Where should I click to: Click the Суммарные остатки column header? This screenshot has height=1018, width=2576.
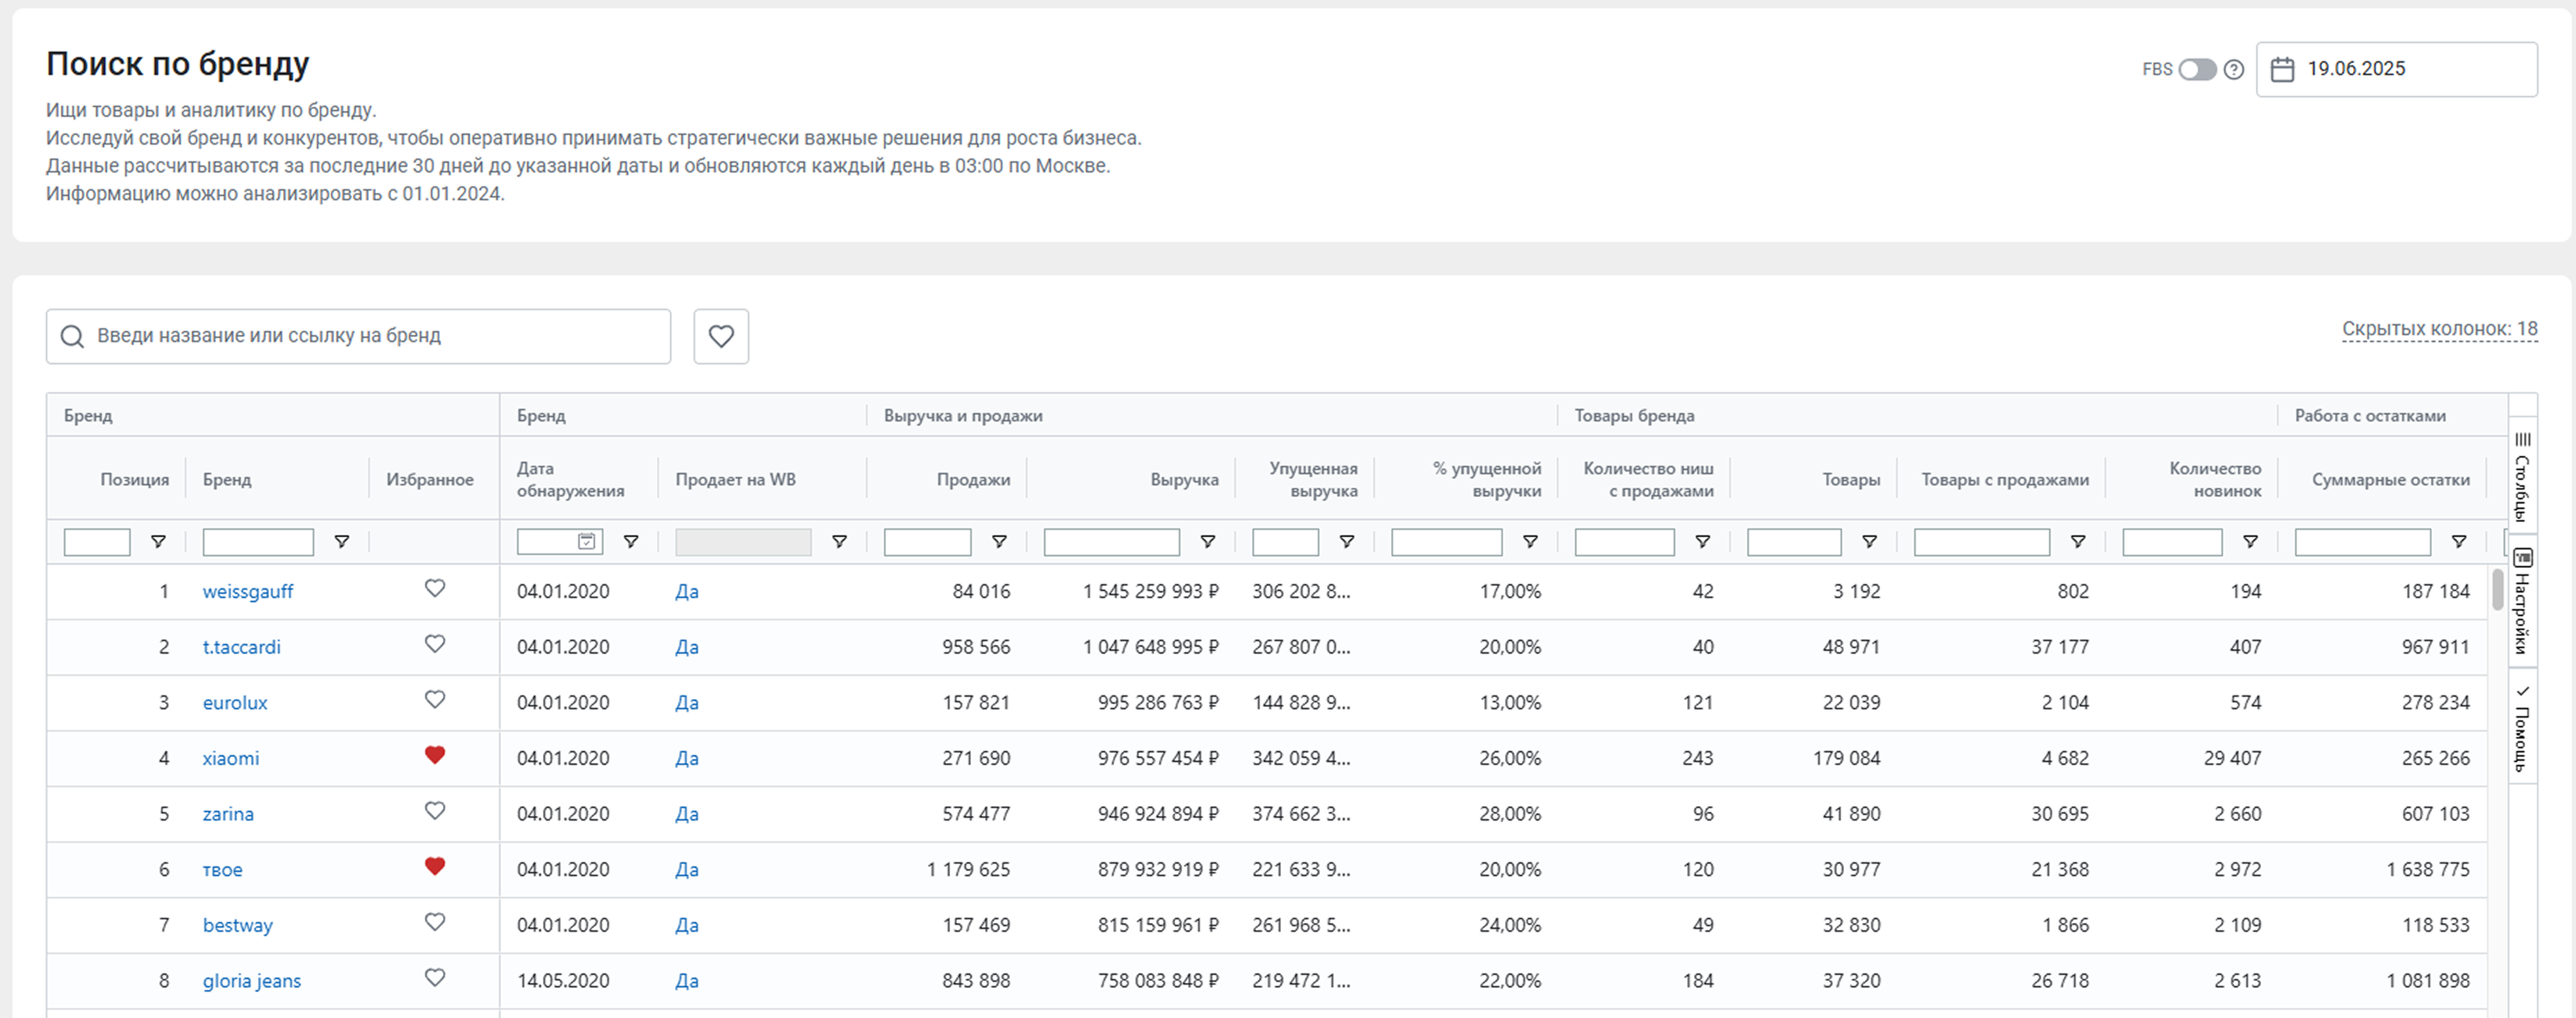[2391, 480]
